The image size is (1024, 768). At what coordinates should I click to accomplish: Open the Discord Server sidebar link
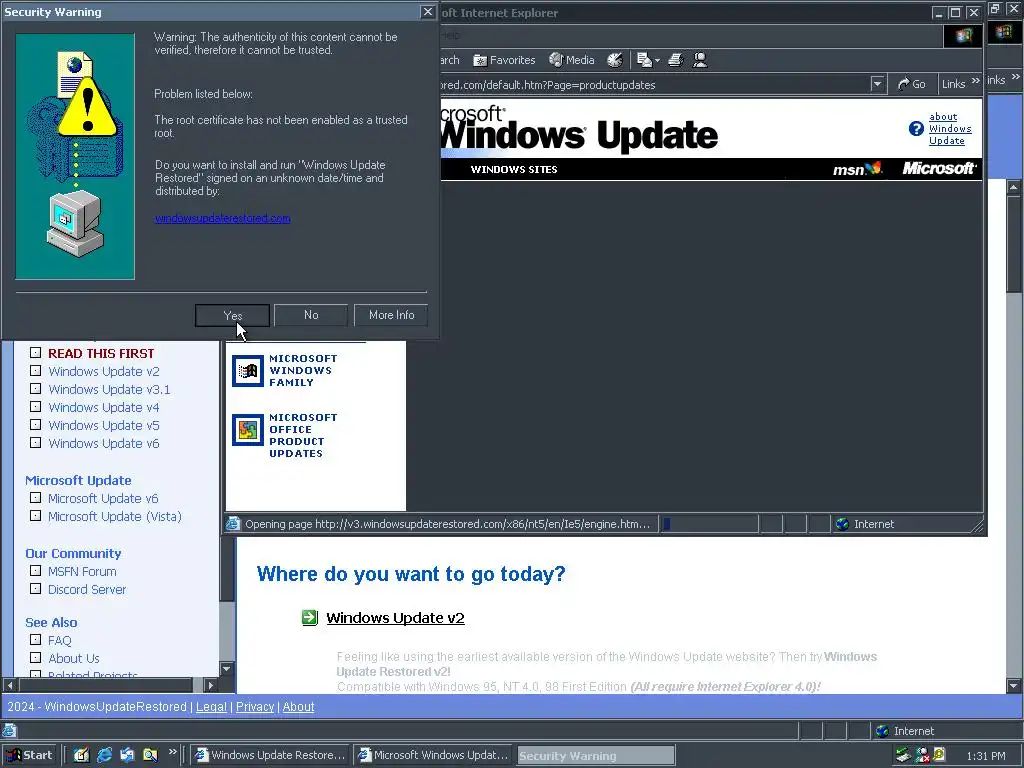click(x=87, y=589)
